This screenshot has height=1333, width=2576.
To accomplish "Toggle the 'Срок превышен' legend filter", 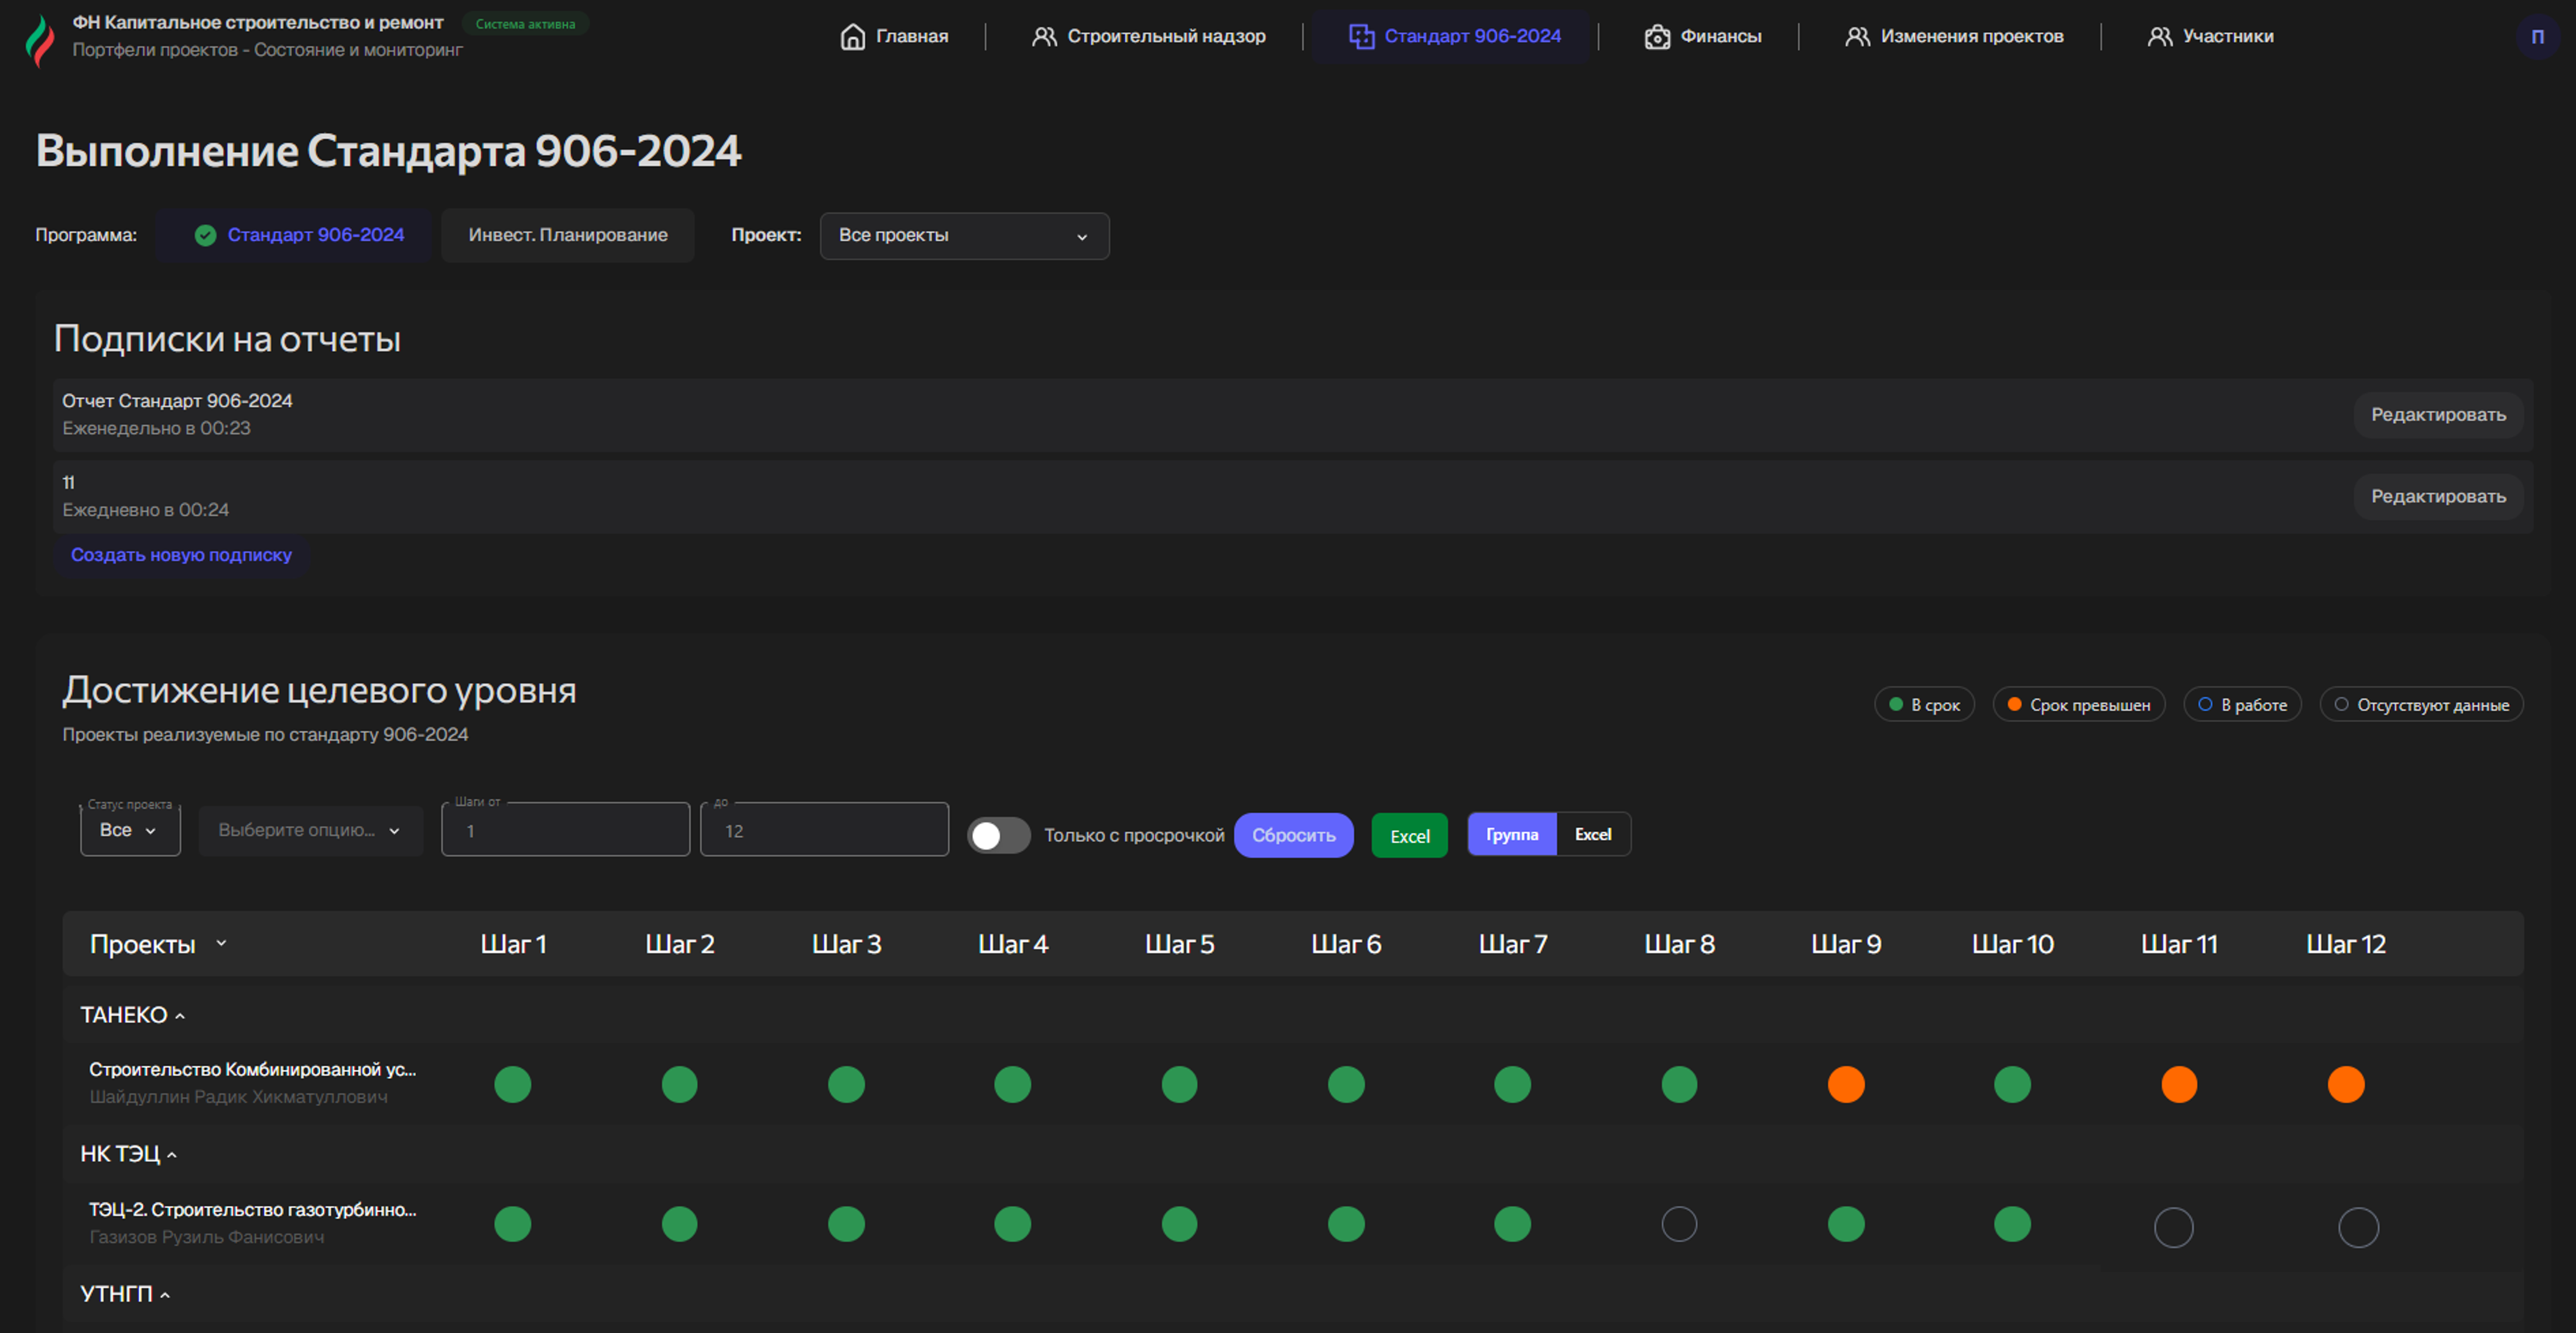I will click(2078, 705).
